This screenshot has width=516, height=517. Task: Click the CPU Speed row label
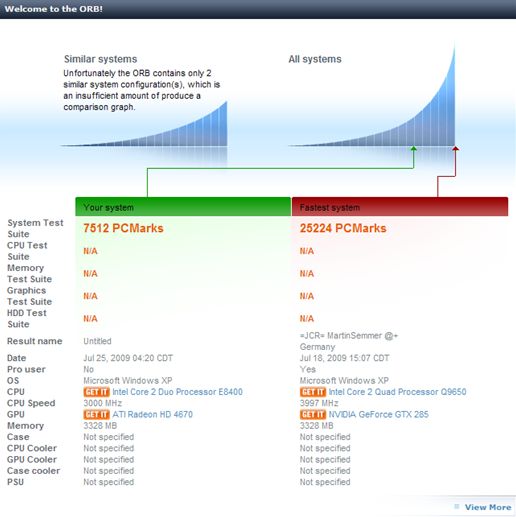(x=31, y=403)
